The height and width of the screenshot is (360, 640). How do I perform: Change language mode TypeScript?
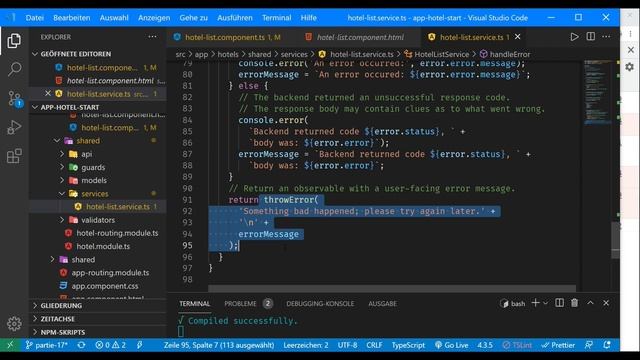[x=408, y=345]
